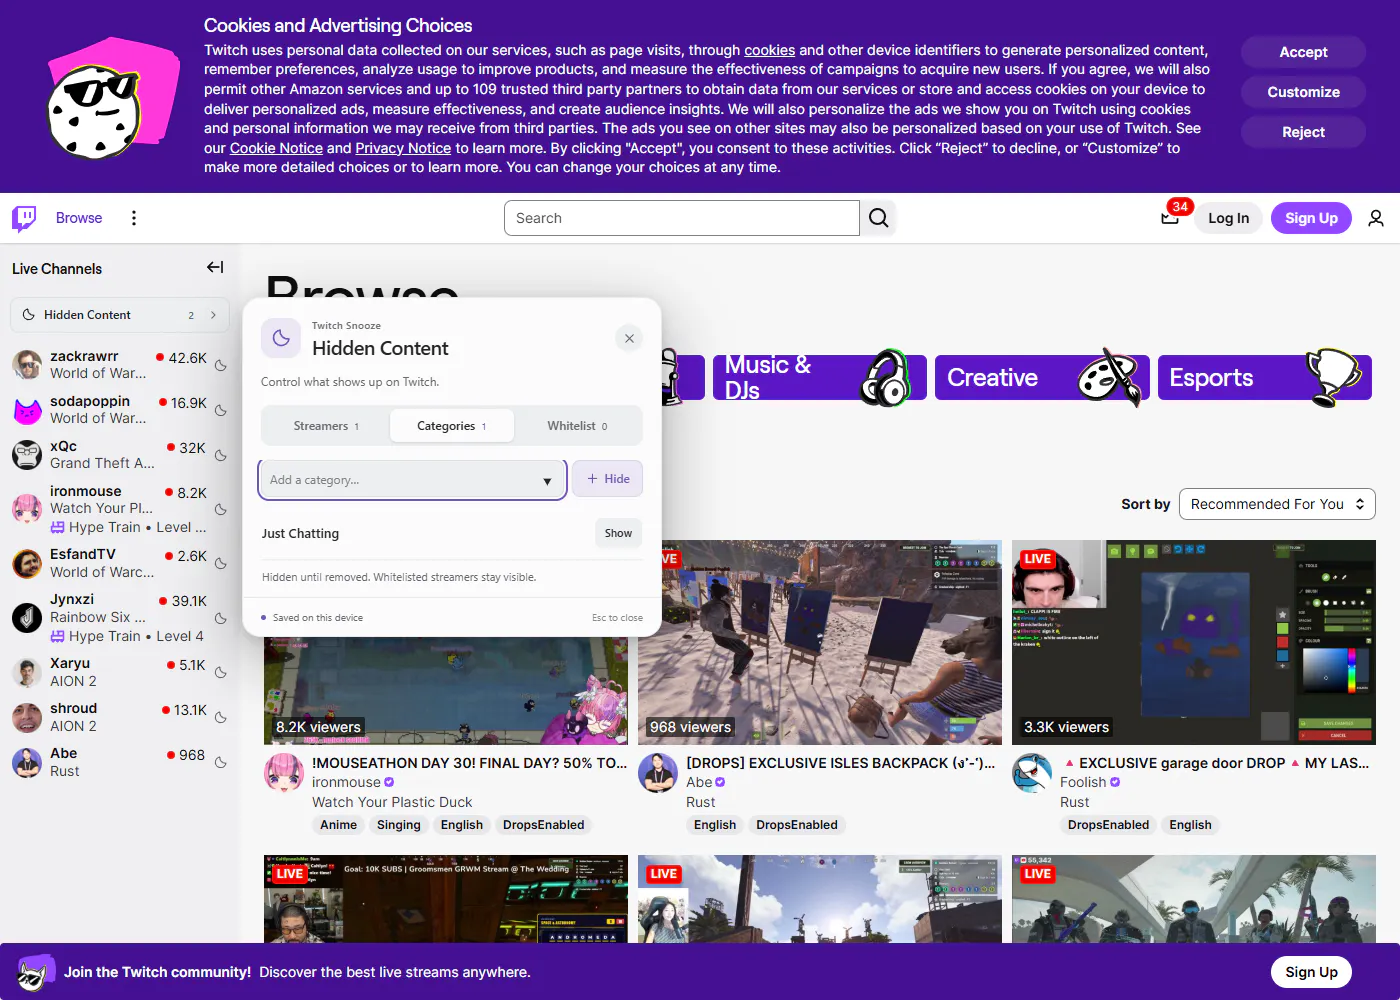Viewport: 1400px width, 1000px height.
Task: Click the sodapoppin sidebar avatar
Action: click(27, 410)
